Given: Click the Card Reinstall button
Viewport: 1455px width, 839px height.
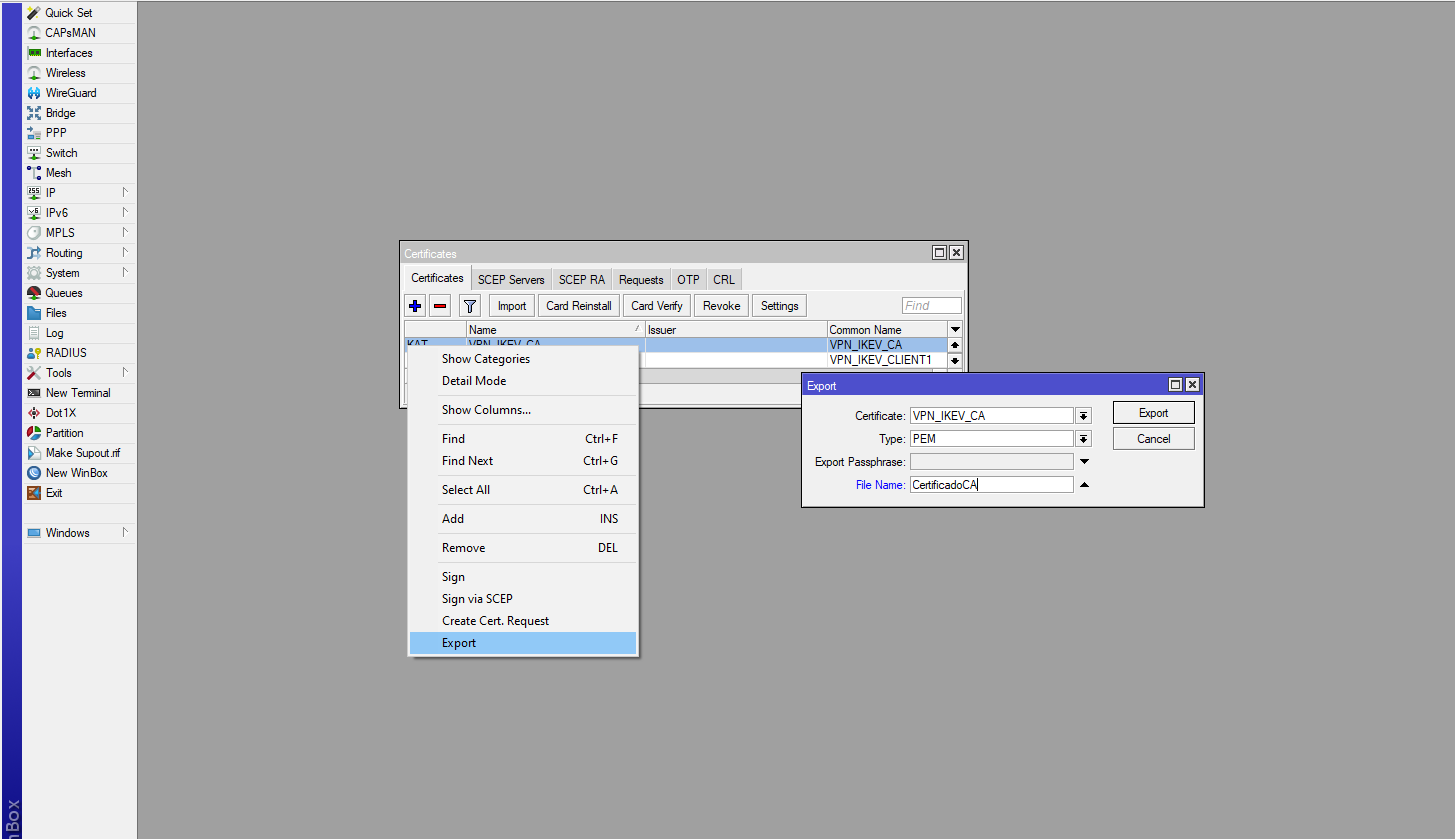Looking at the screenshot, I should pos(579,306).
